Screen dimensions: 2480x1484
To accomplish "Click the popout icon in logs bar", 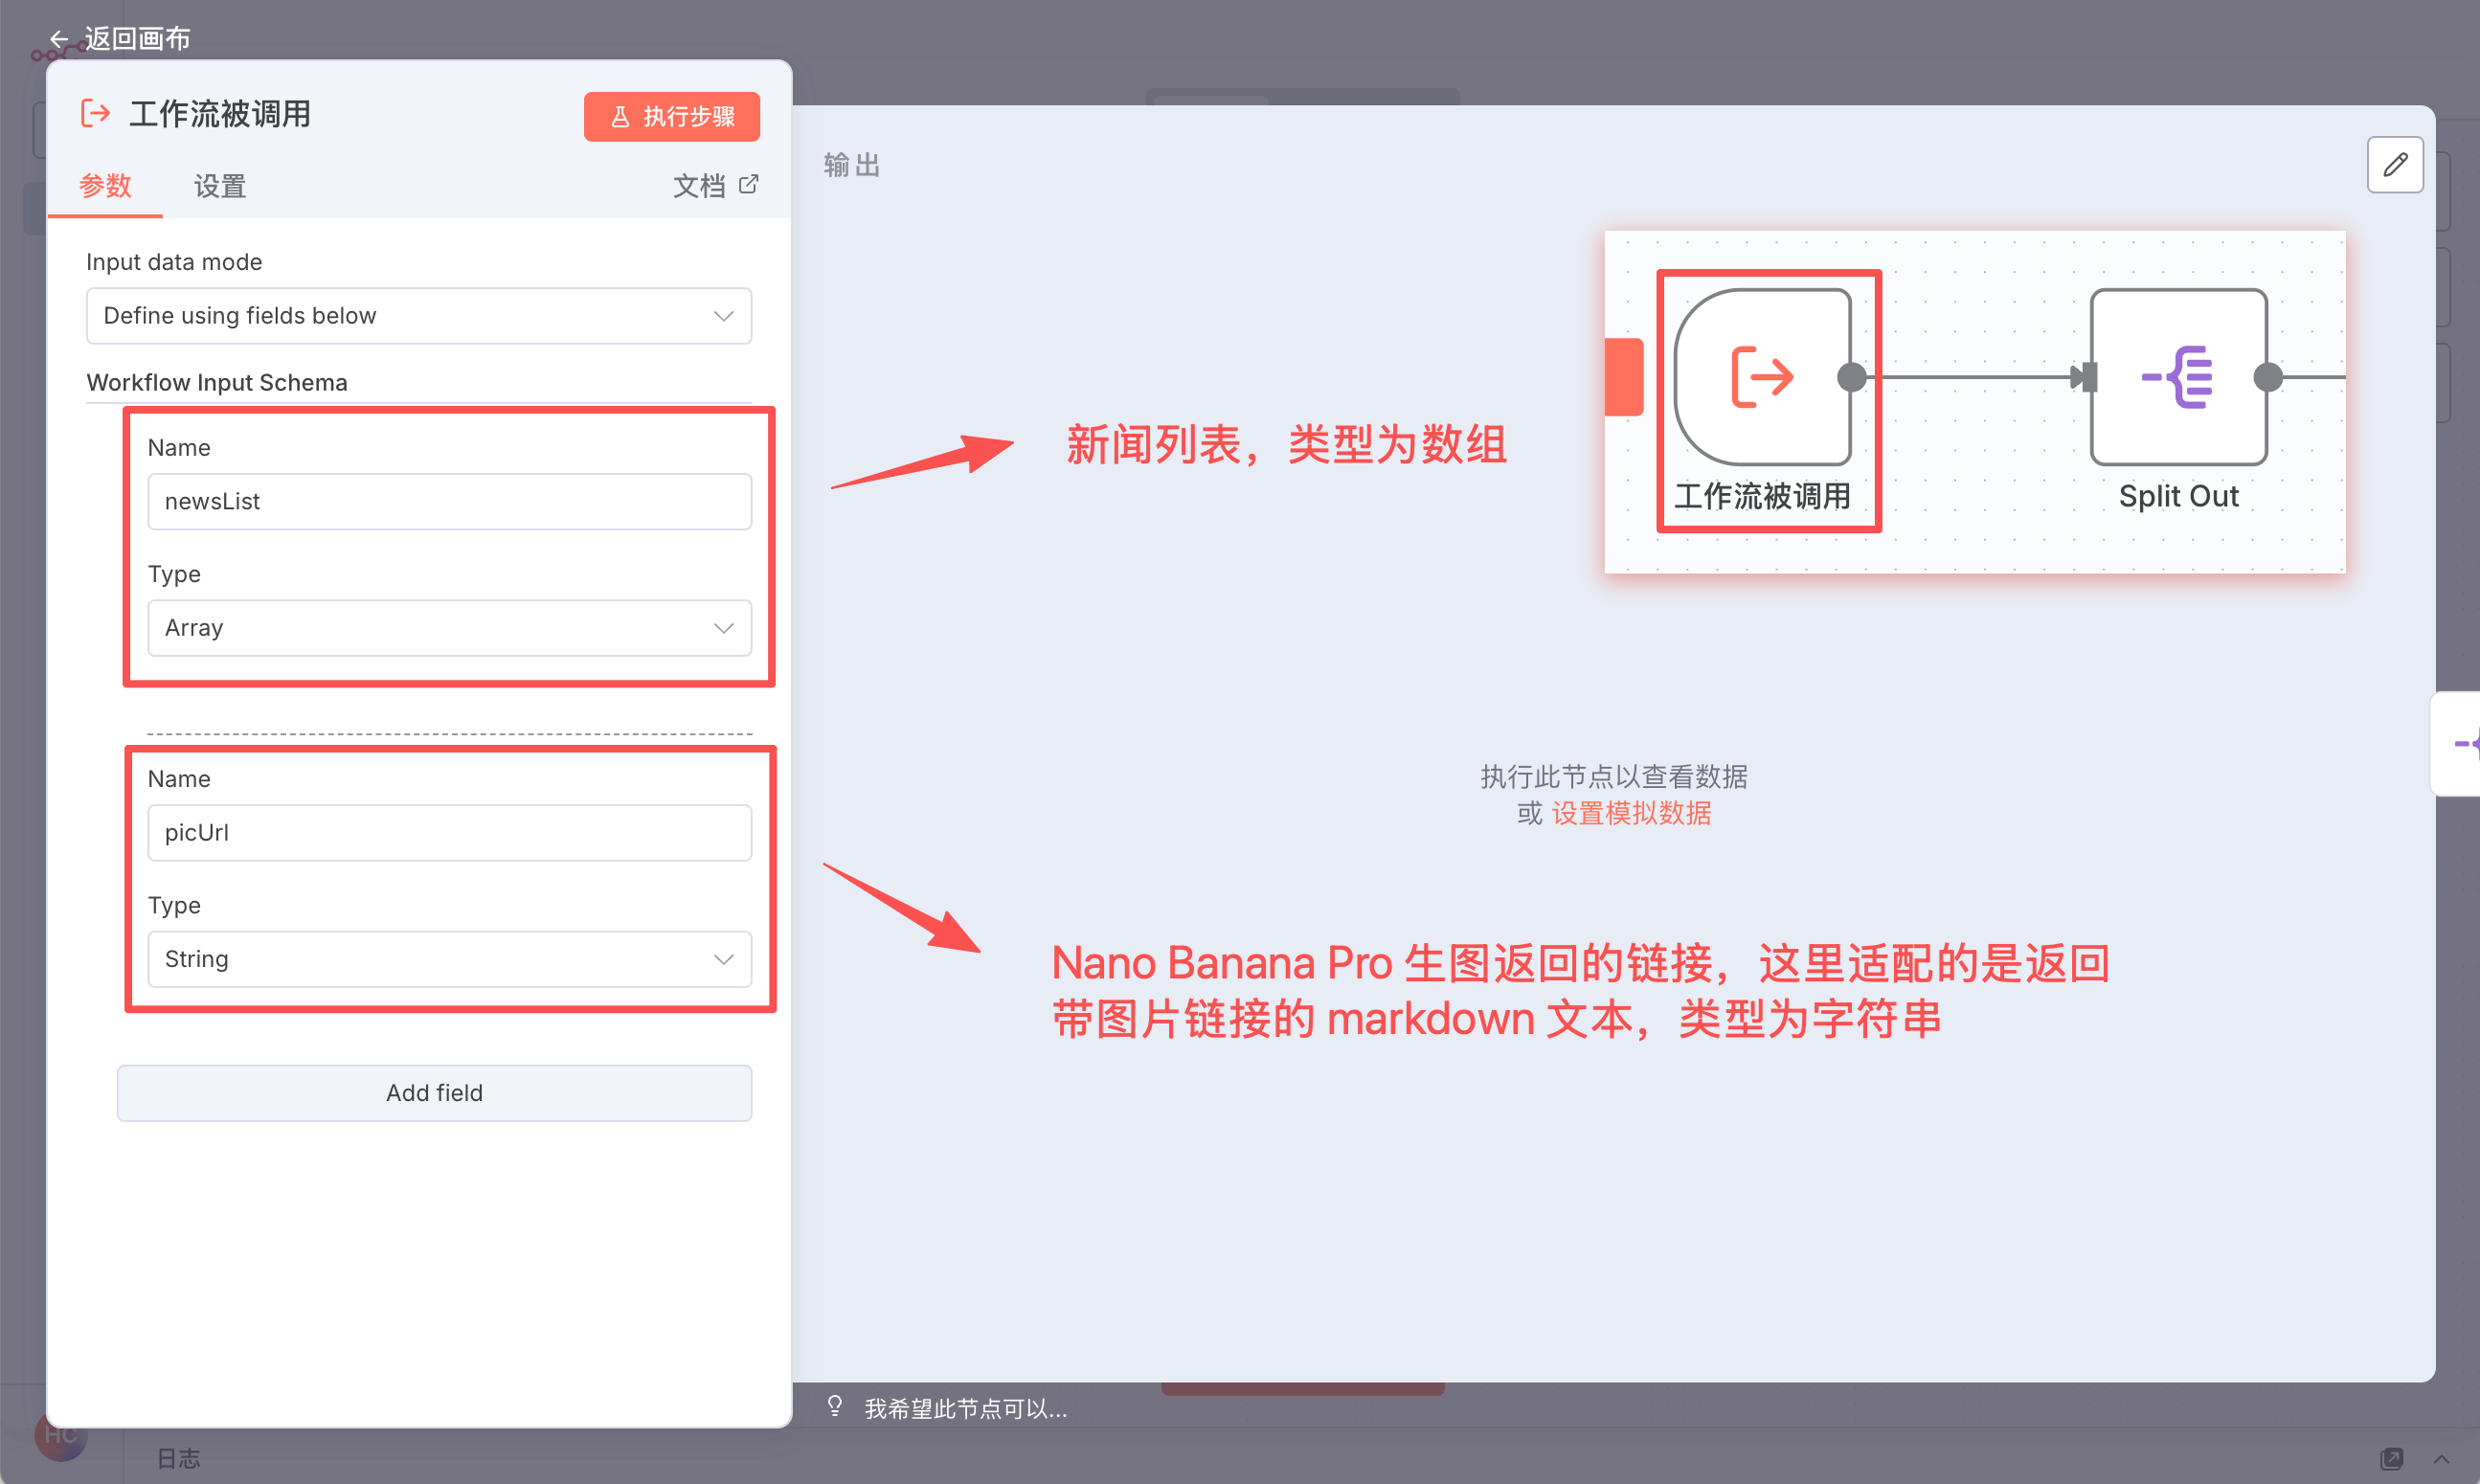I will [2391, 1458].
